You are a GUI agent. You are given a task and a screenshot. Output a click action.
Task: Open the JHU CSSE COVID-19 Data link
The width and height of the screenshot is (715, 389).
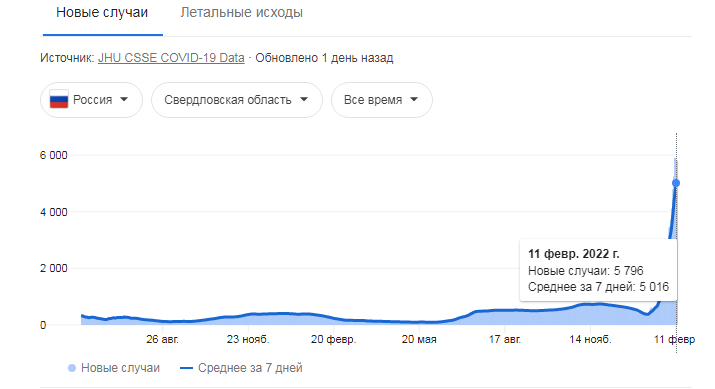pos(171,58)
